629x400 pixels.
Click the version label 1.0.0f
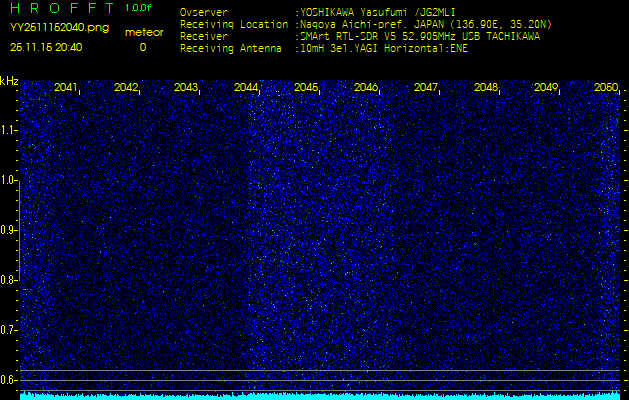coord(138,8)
